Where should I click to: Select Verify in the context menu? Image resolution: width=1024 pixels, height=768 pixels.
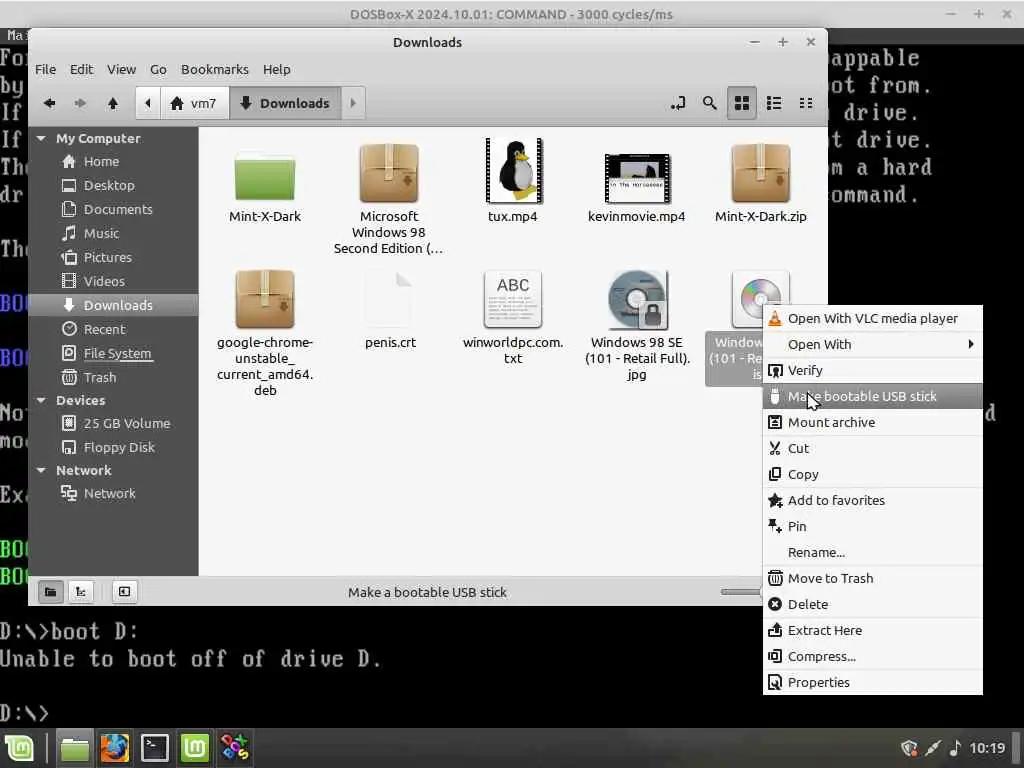pos(872,370)
